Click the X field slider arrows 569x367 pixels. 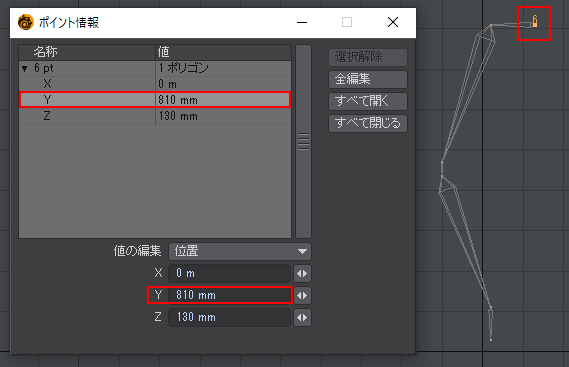coord(302,273)
